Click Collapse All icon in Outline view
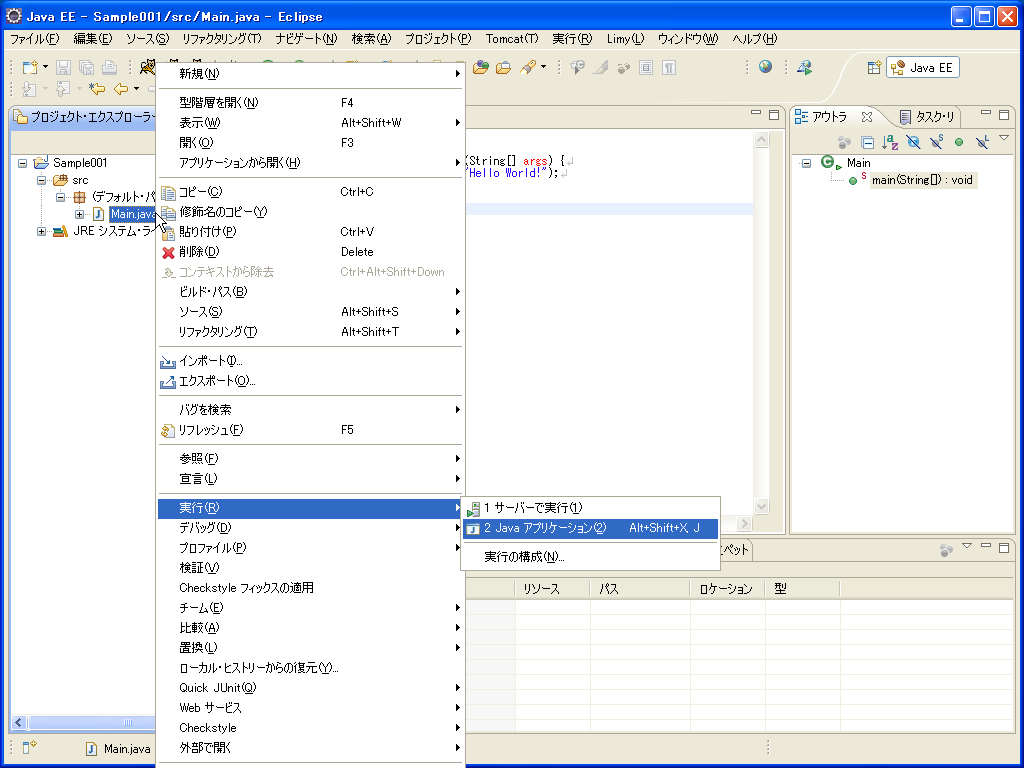The height and width of the screenshot is (768, 1024). (867, 142)
